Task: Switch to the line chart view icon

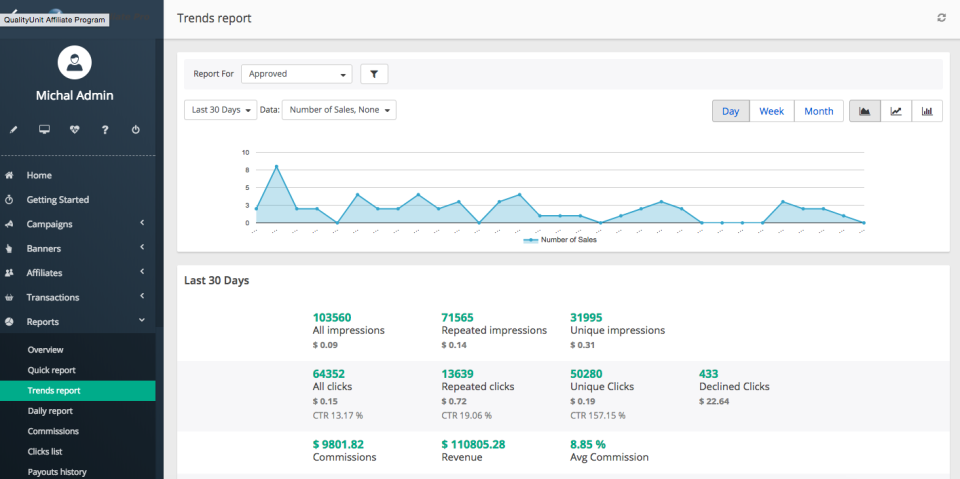Action: tap(896, 111)
